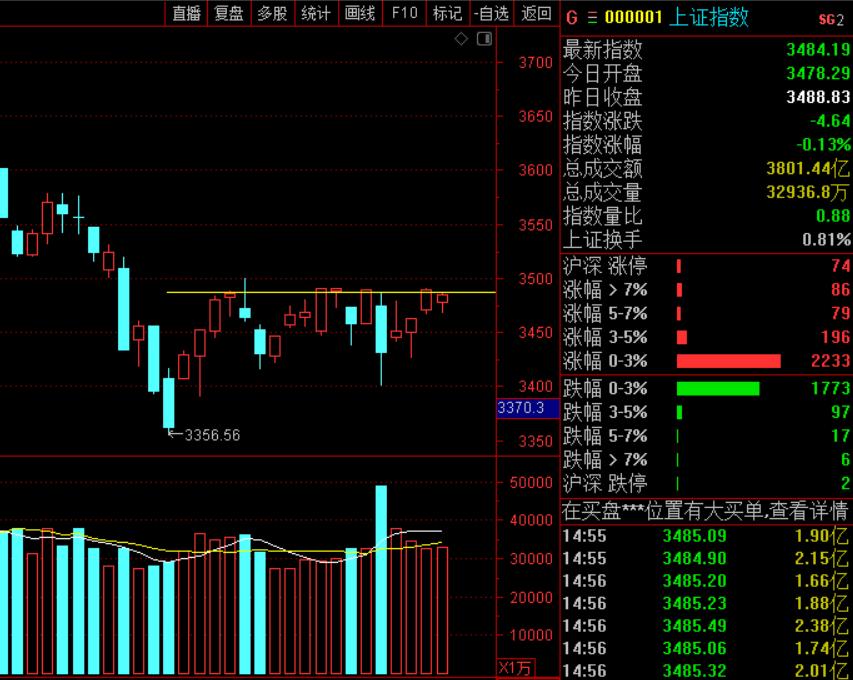Click the 14:56 tick at 3485.49
The height and width of the screenshot is (680, 853).
click(x=705, y=626)
